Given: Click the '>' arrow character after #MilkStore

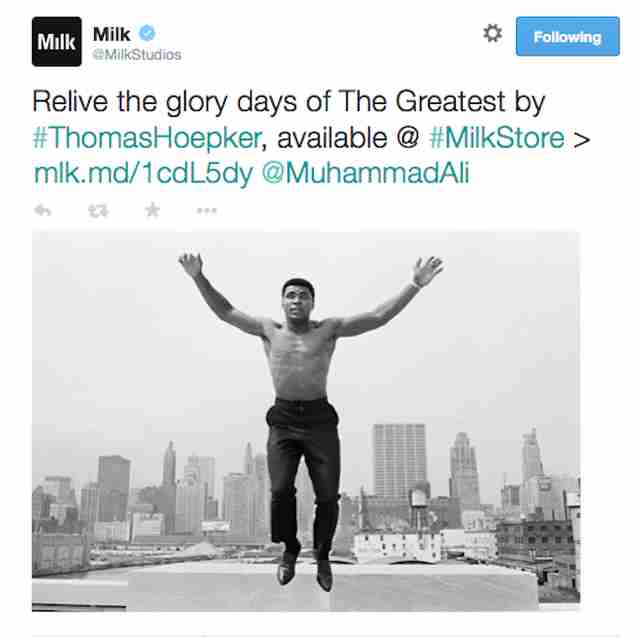Looking at the screenshot, I should 581,140.
